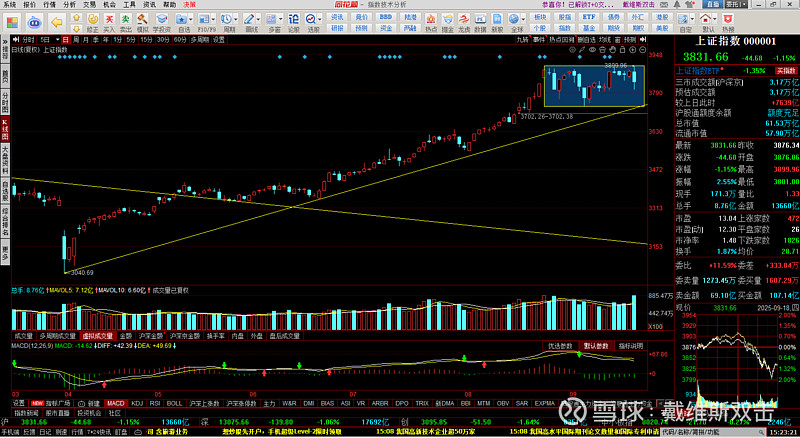The image size is (800, 438).
Task: Switch chart period to 60分
Action: pyautogui.click(x=180, y=40)
